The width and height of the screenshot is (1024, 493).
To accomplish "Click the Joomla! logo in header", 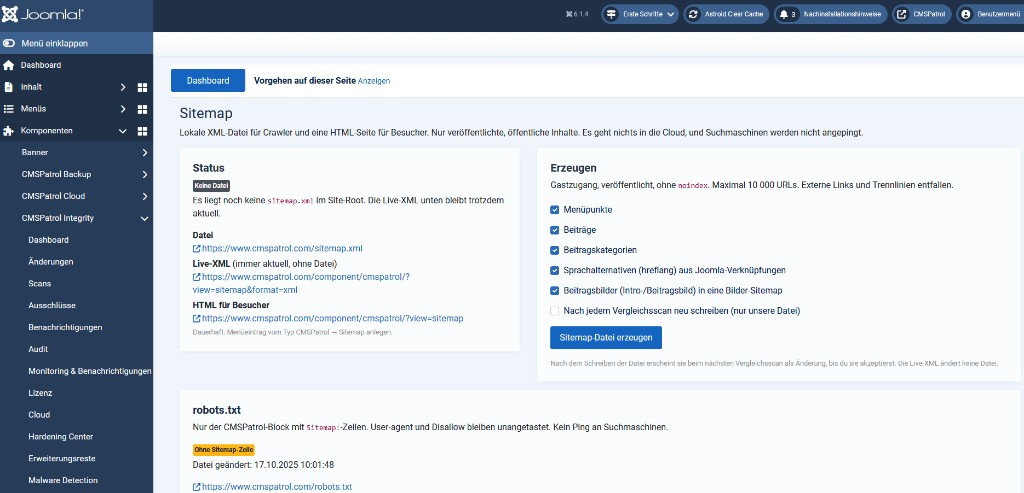I will [42, 14].
